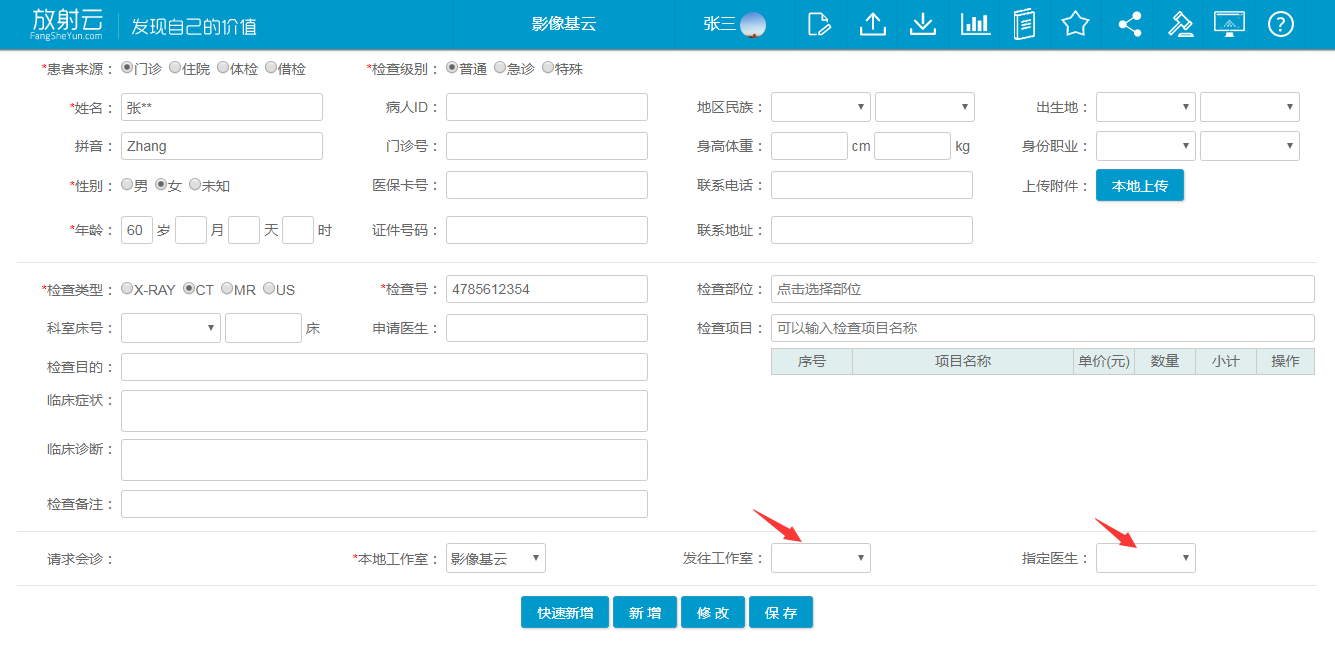Open the bar chart statistics icon
Viewport: 1335px width, 656px height.
(975, 24)
